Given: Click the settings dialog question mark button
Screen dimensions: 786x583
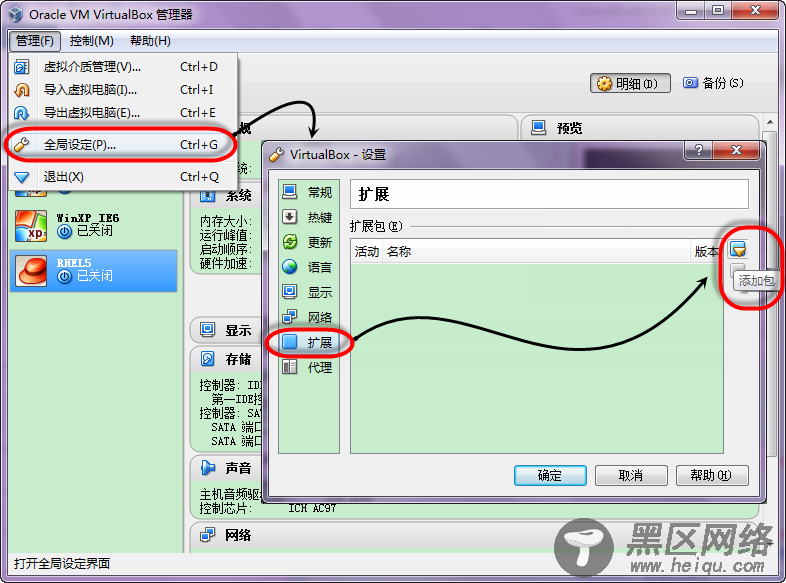Looking at the screenshot, I should (699, 150).
